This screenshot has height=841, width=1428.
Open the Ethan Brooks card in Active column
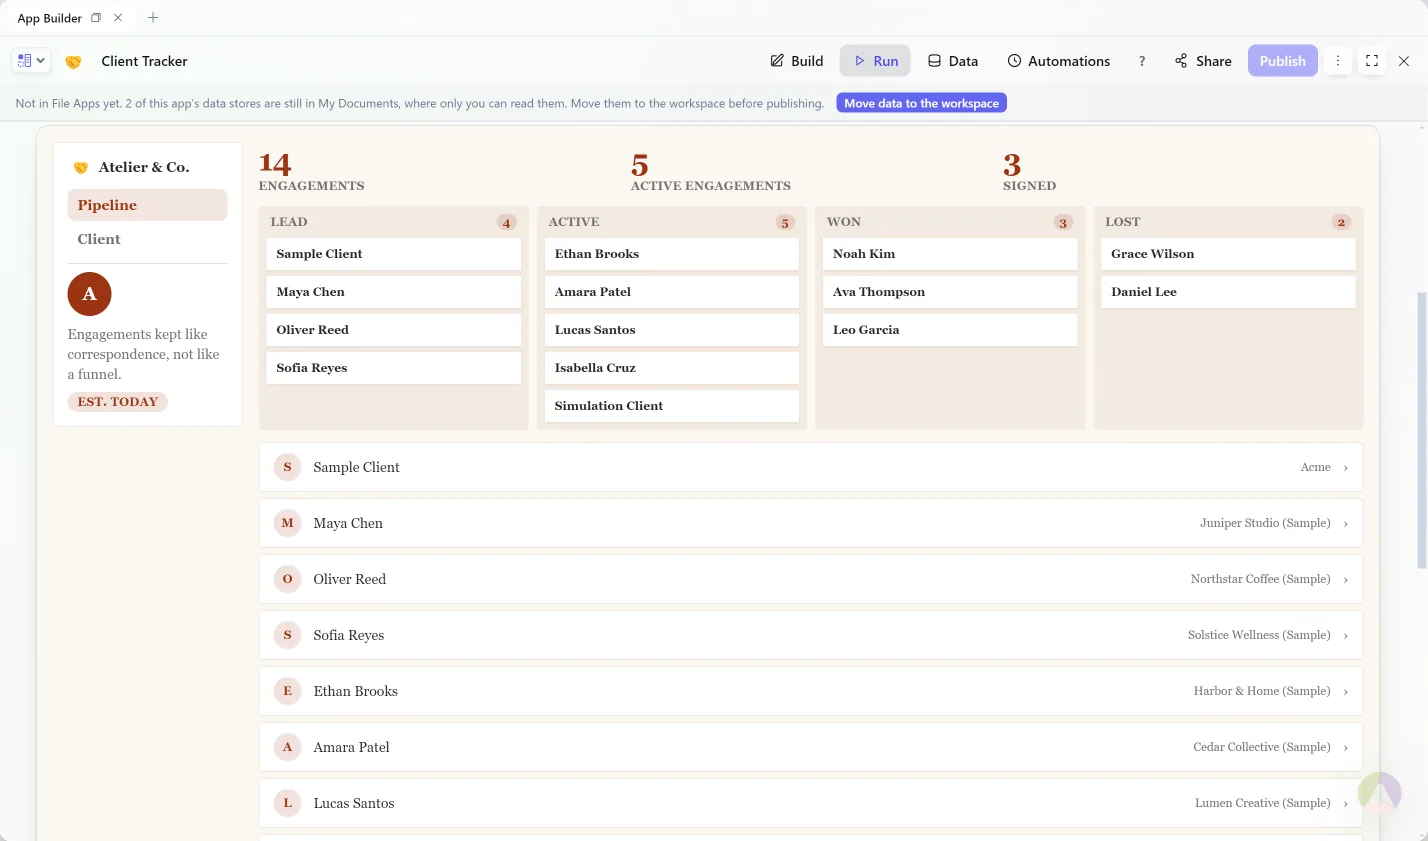(x=672, y=254)
